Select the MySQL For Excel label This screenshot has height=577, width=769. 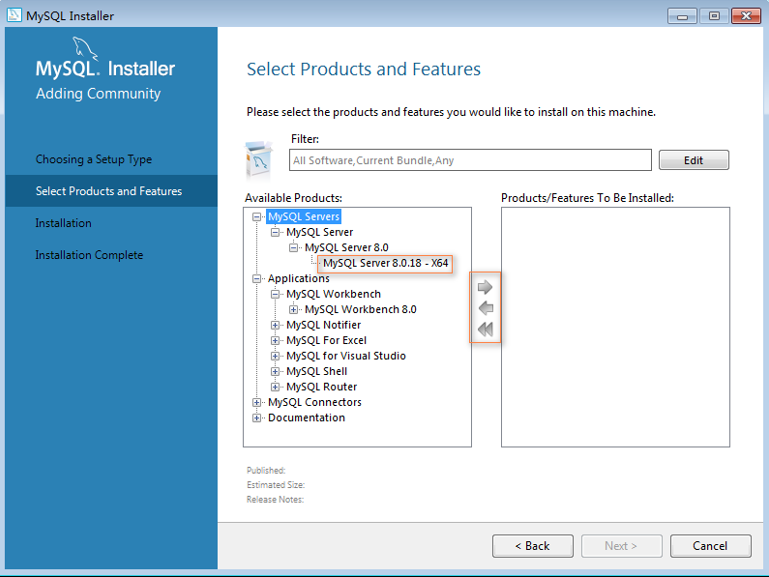pos(327,340)
